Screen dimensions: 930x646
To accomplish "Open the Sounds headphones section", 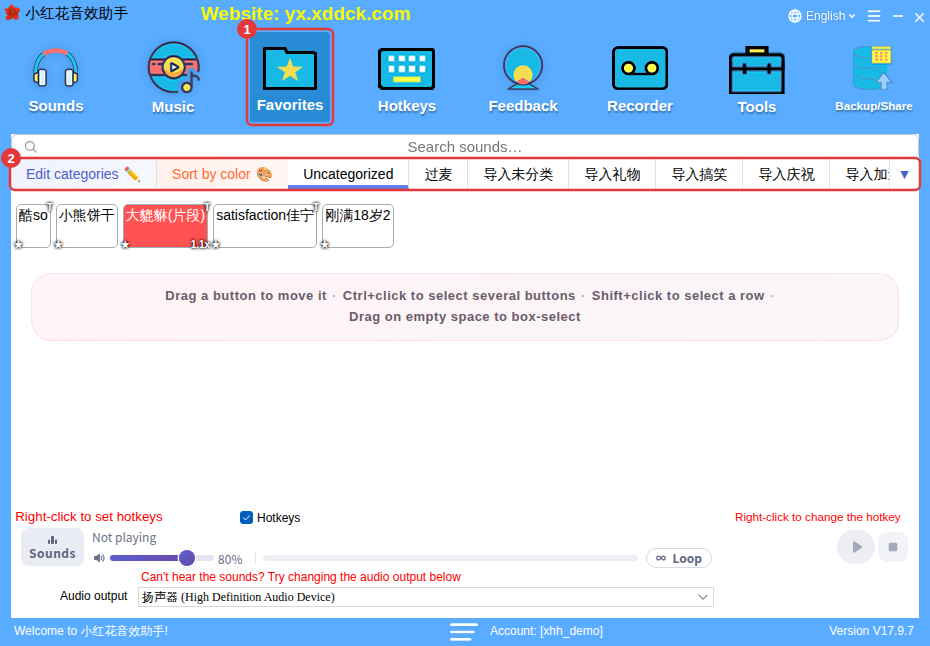I will coord(56,81).
